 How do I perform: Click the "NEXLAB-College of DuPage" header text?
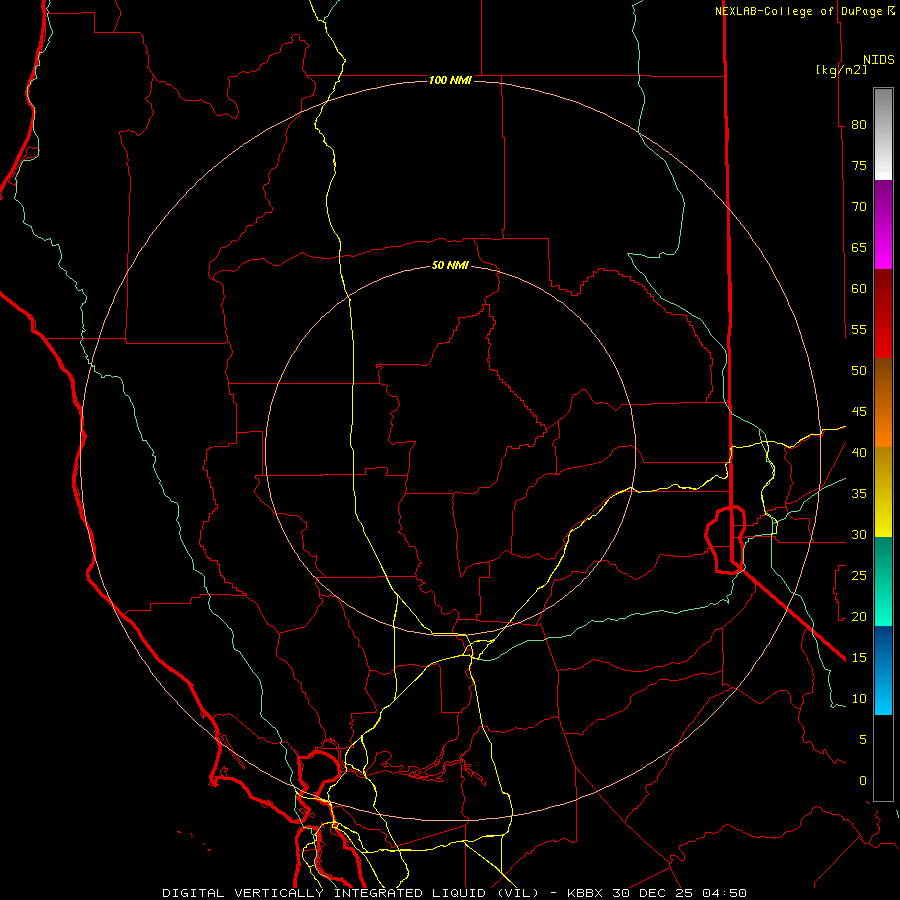pyautogui.click(x=799, y=11)
